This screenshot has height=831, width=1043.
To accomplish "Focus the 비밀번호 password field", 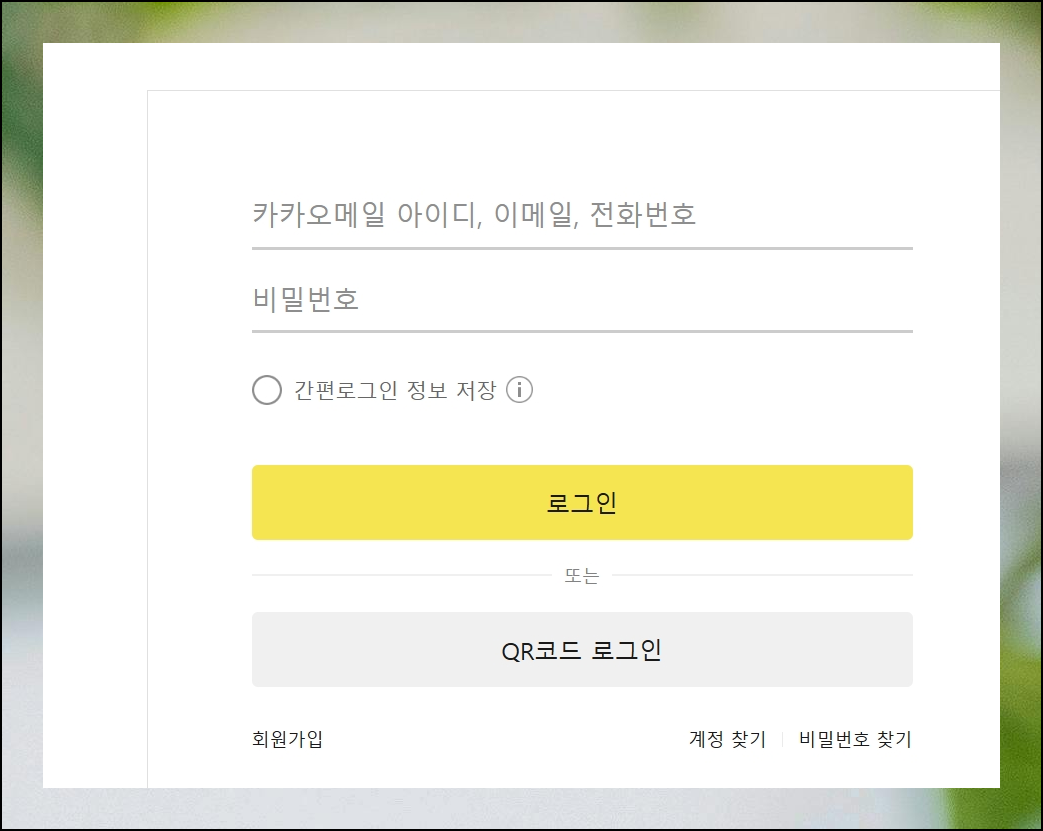I will click(582, 299).
